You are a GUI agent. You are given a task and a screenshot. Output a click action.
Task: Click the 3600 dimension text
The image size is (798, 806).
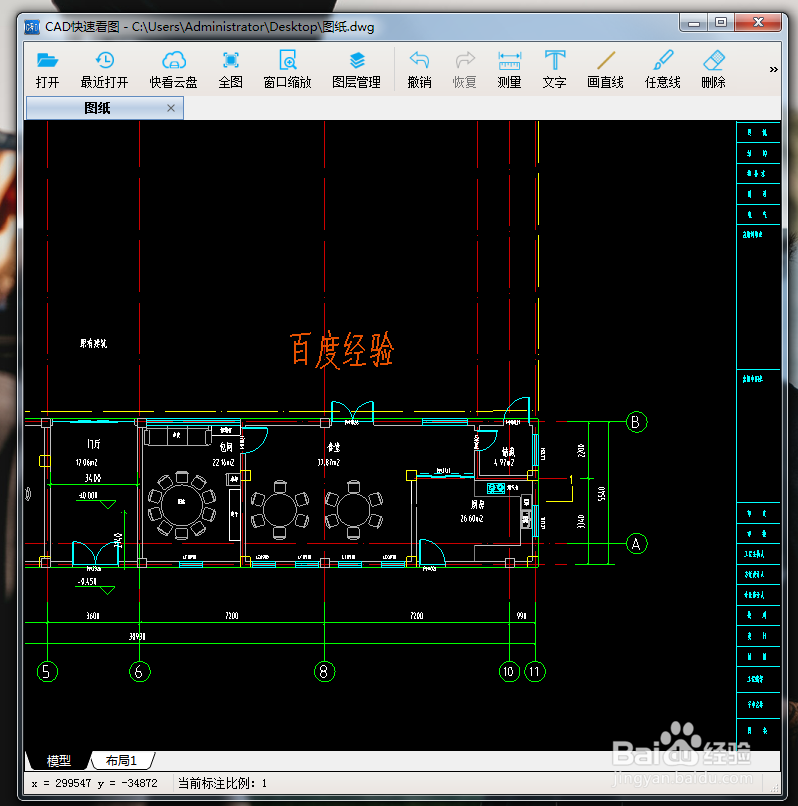93,615
